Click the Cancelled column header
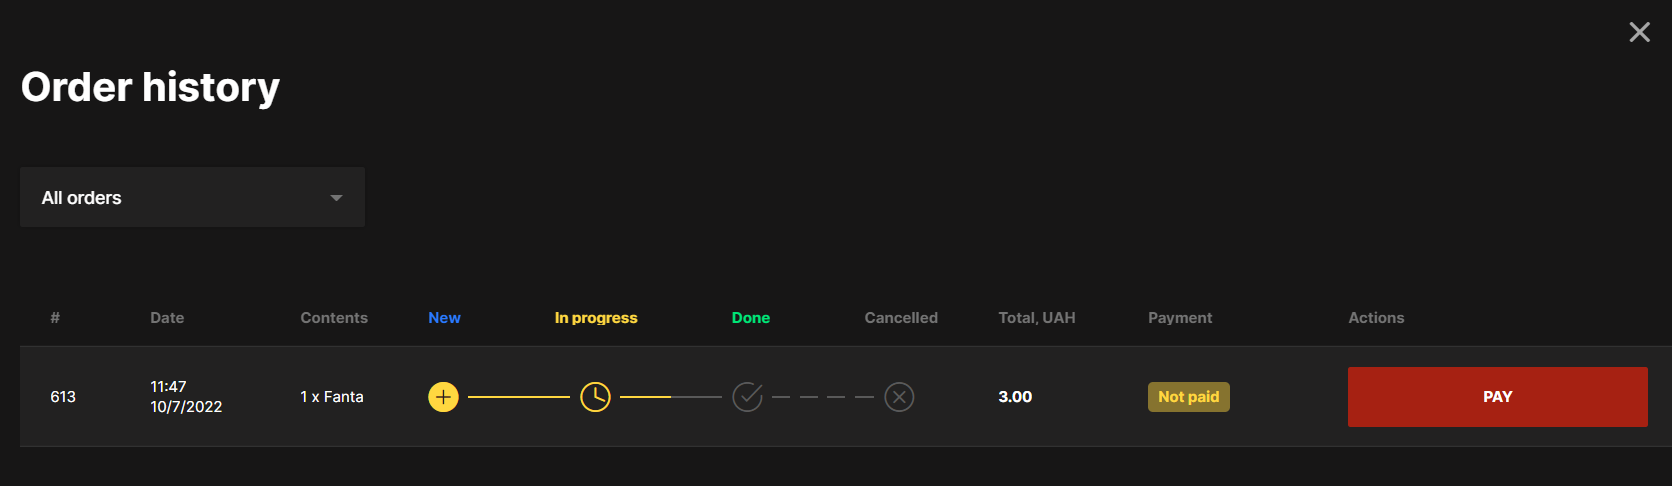The image size is (1672, 486). pos(901,318)
